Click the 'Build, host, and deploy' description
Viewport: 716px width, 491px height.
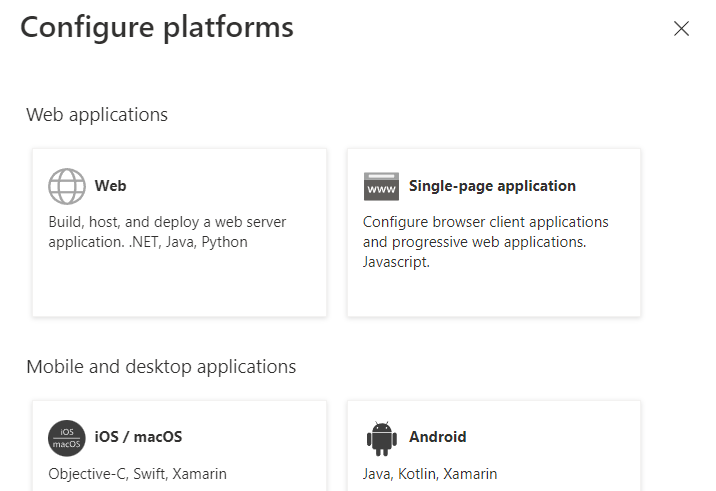pyautogui.click(x=167, y=232)
